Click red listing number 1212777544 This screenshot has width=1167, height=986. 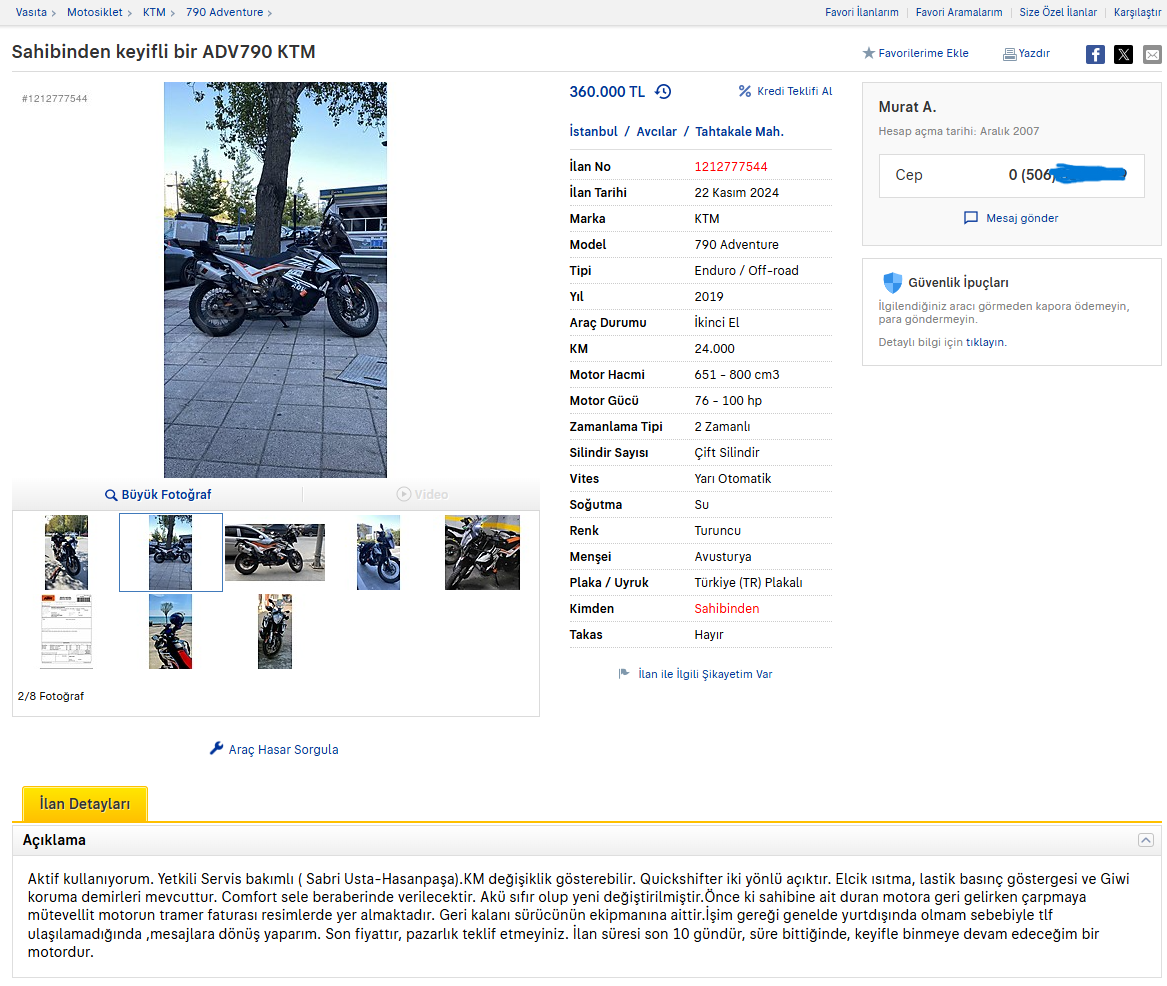pos(731,167)
